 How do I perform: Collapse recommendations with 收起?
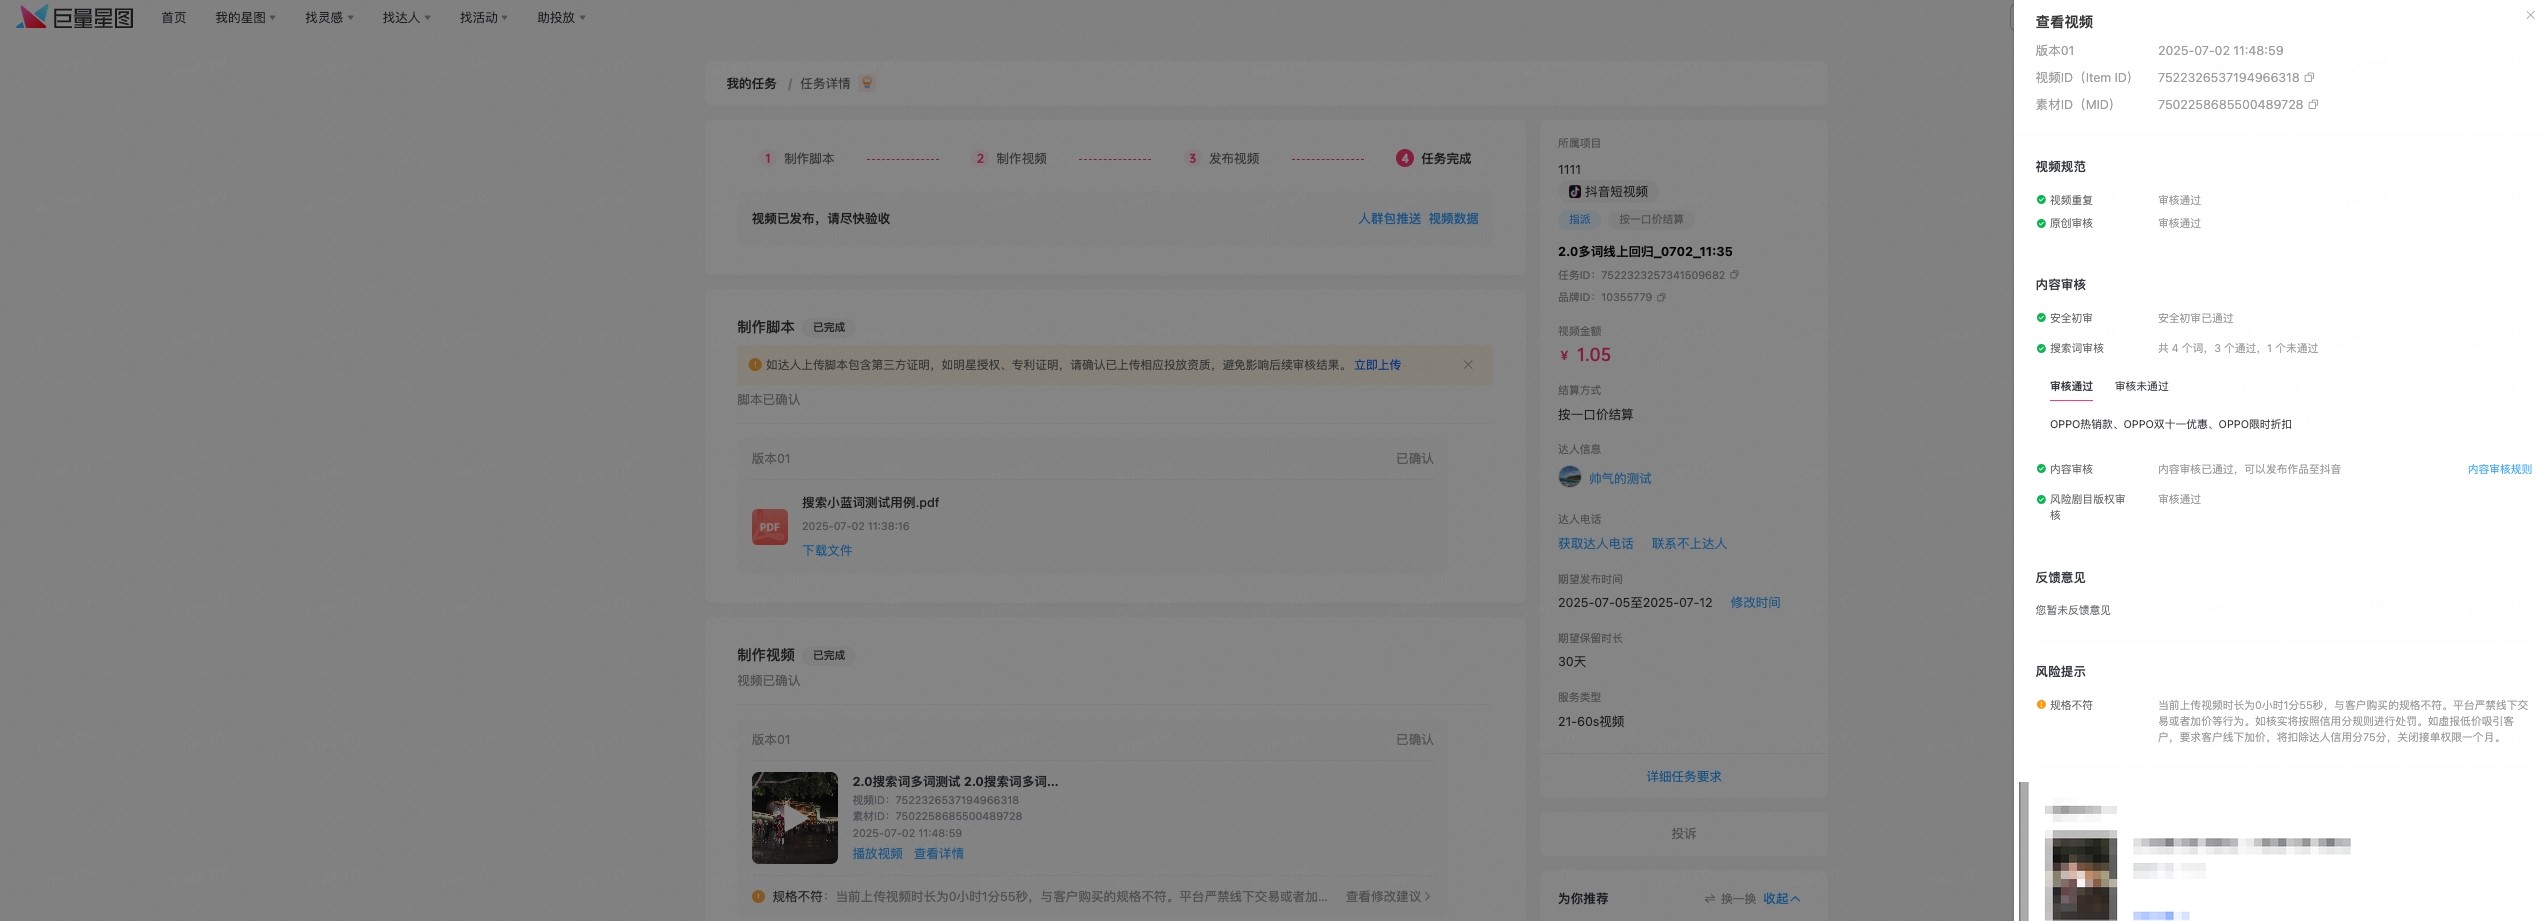click(x=1781, y=899)
